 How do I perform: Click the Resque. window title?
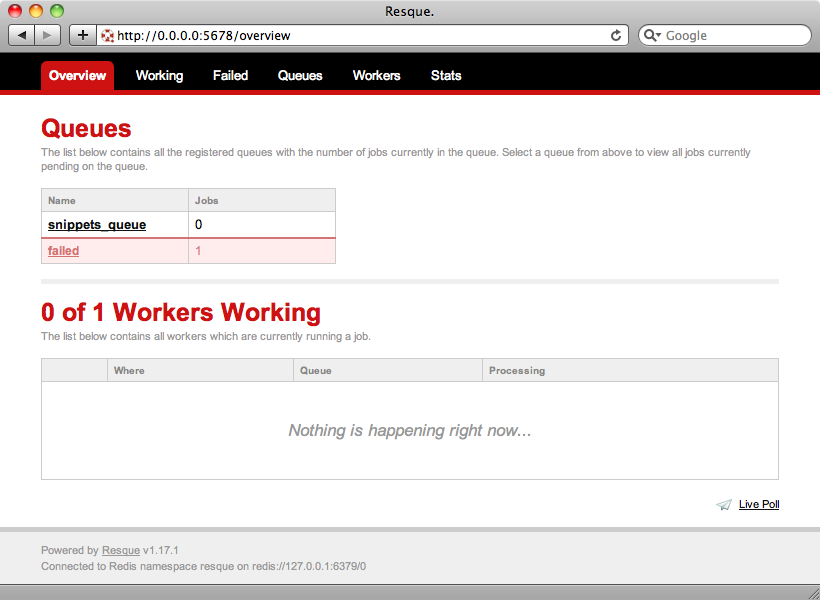409,11
